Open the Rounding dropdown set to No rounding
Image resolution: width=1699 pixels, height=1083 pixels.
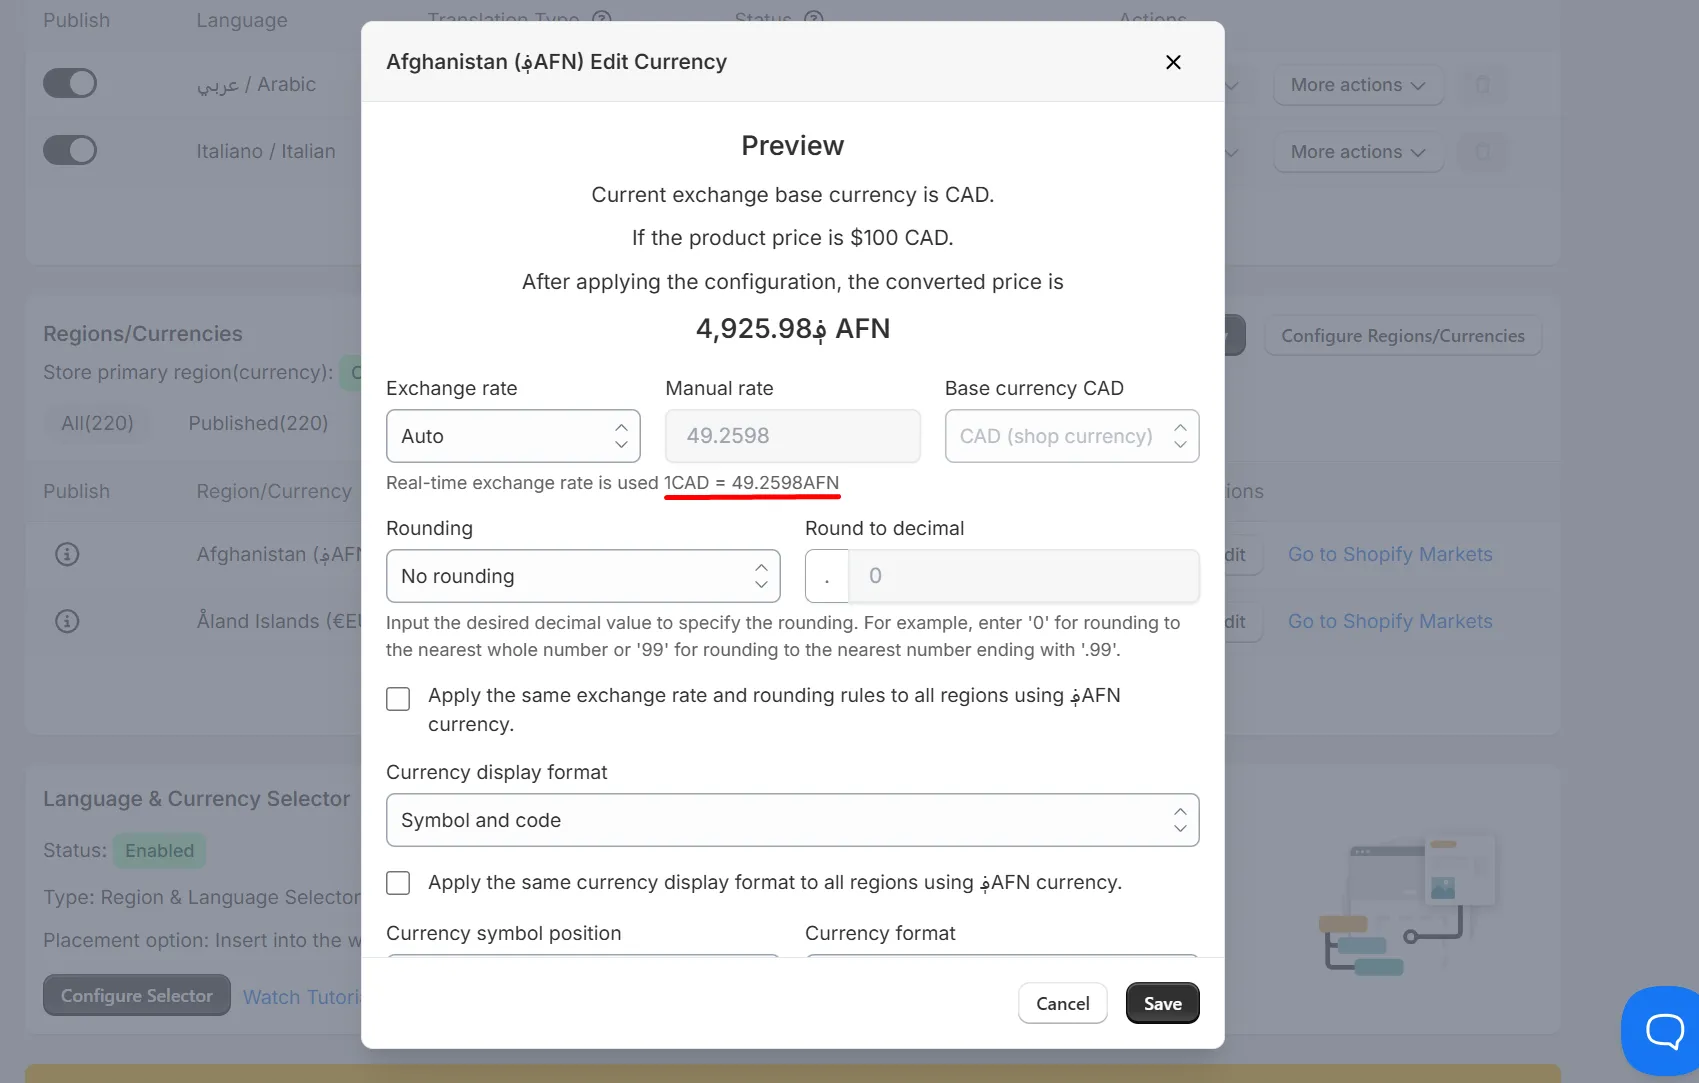point(583,576)
